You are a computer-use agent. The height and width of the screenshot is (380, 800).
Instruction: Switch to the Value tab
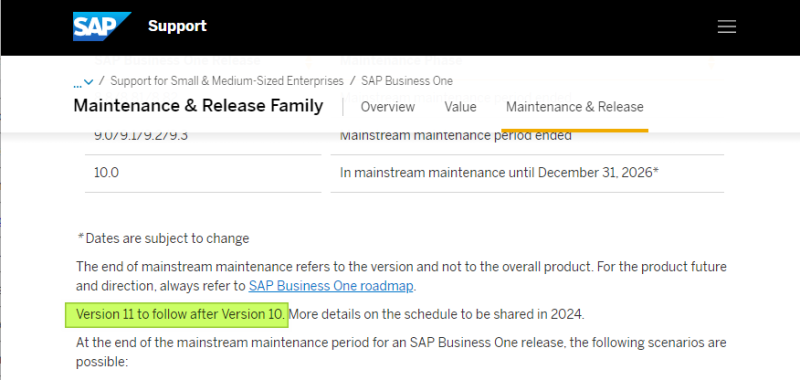tap(460, 107)
